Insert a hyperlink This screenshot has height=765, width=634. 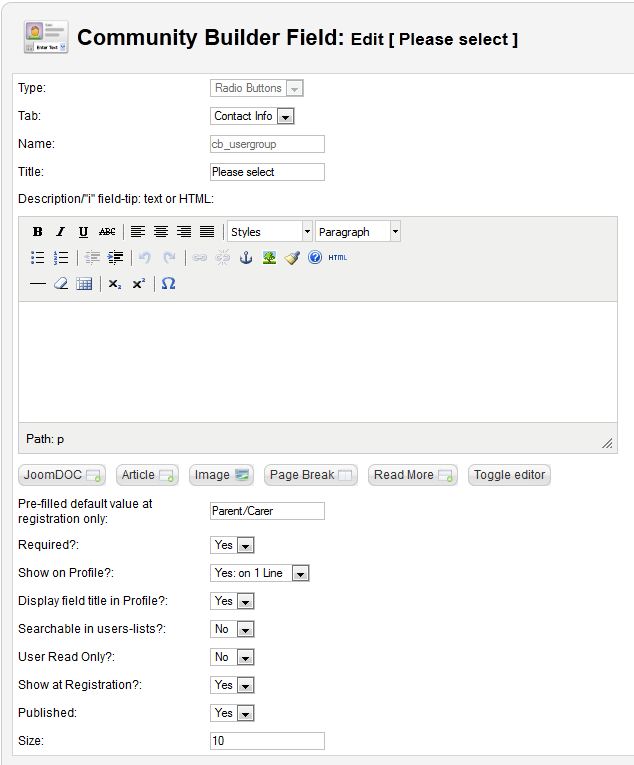(199, 258)
